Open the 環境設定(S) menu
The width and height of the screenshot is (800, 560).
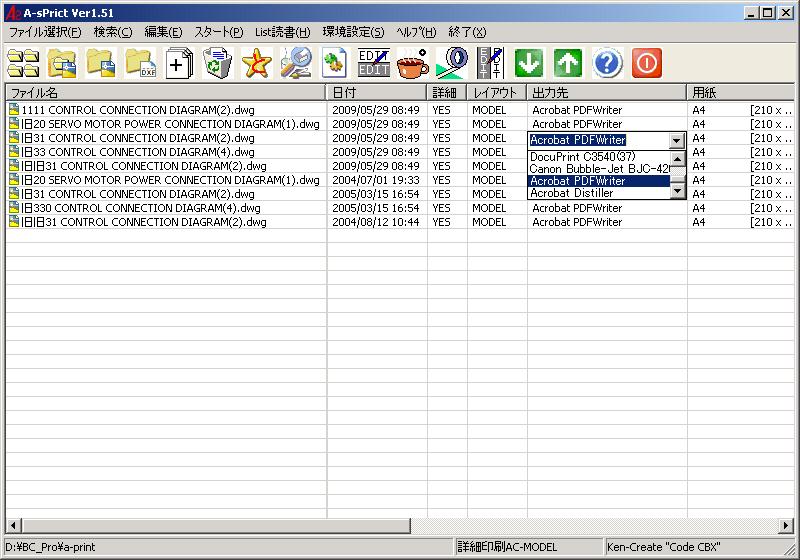point(353,32)
